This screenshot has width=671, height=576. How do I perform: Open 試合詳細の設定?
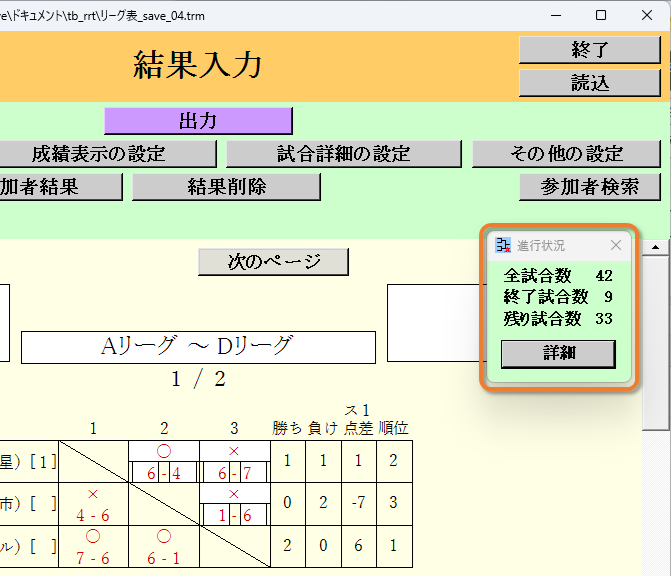click(344, 154)
